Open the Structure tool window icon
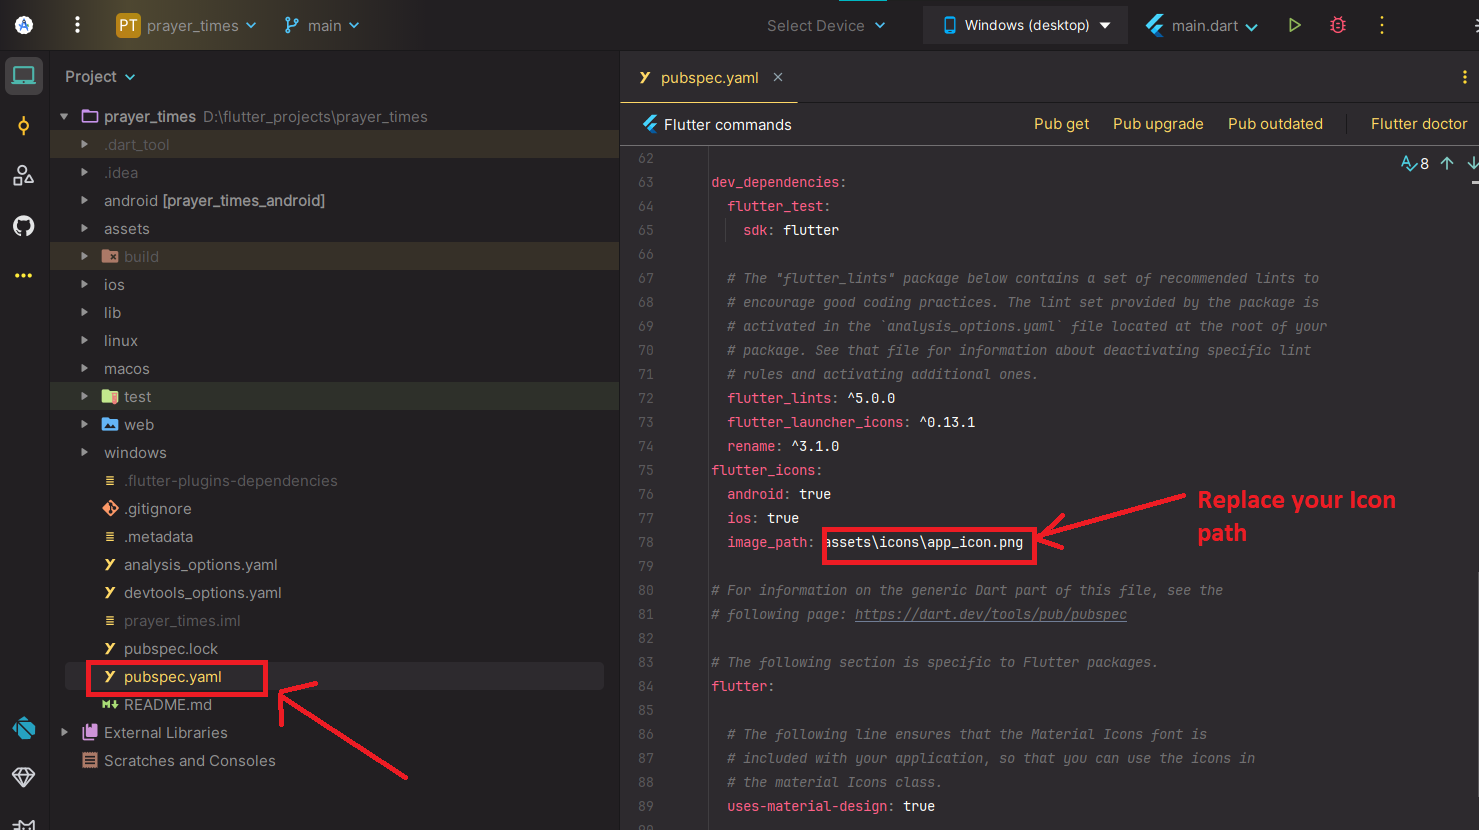Viewport: 1479px width, 830px height. click(x=23, y=176)
